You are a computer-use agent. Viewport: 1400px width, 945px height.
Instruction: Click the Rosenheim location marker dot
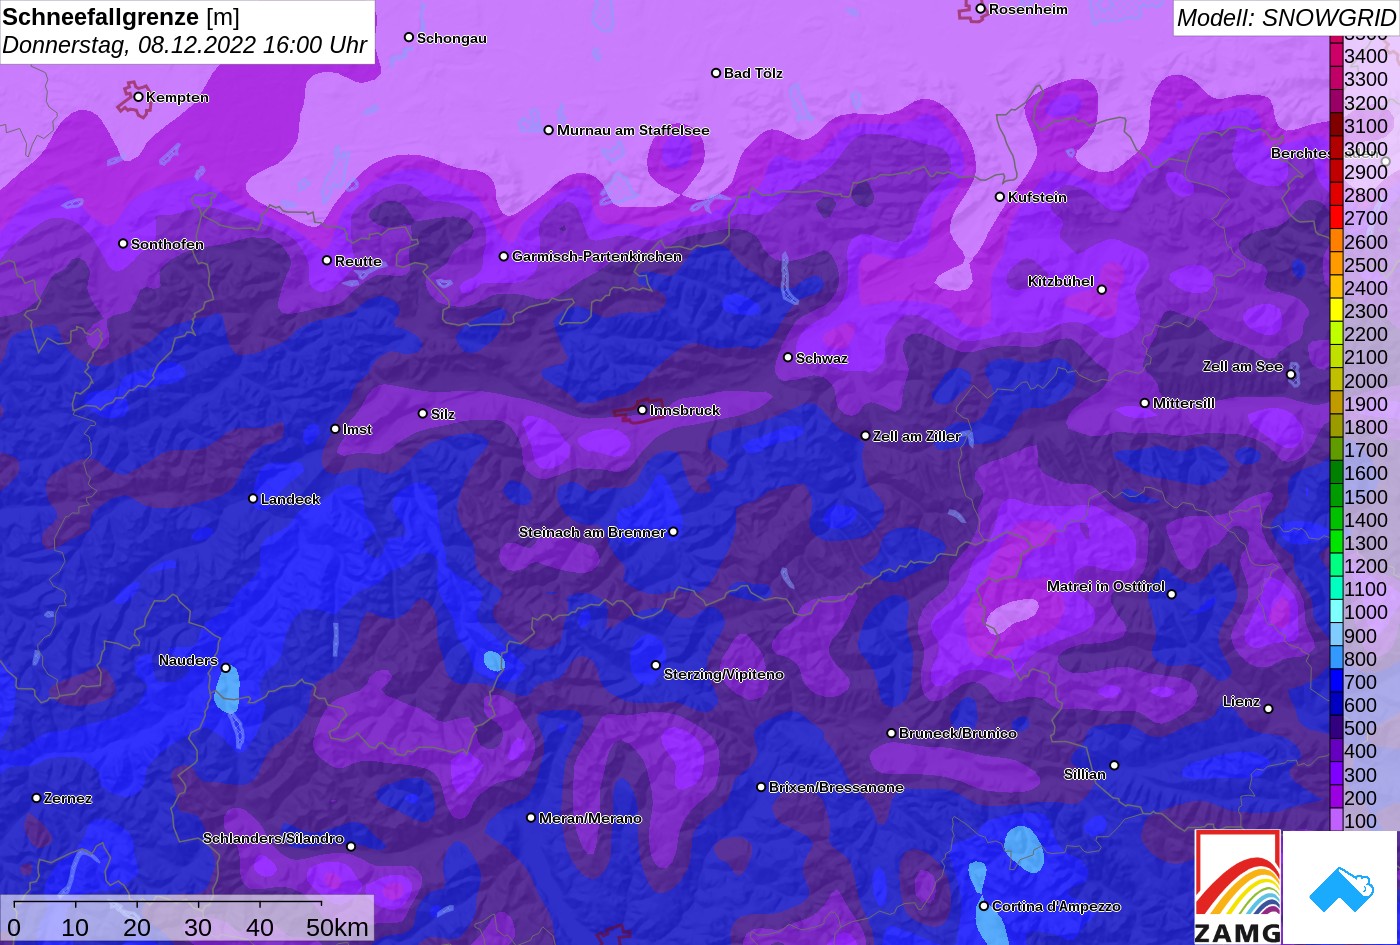click(x=981, y=9)
